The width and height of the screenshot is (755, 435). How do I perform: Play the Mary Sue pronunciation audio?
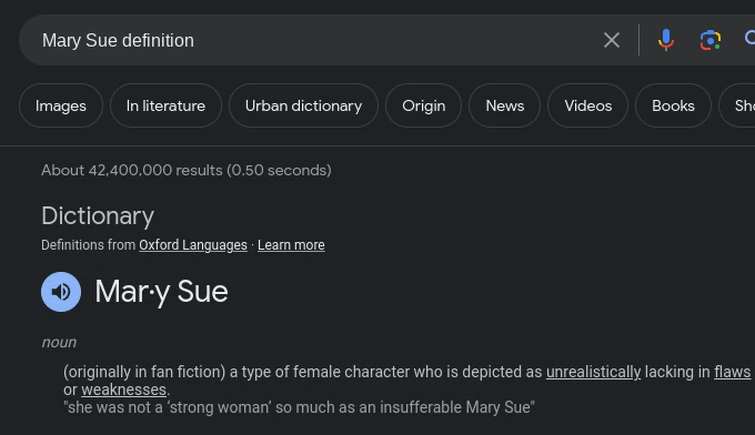[x=61, y=292]
